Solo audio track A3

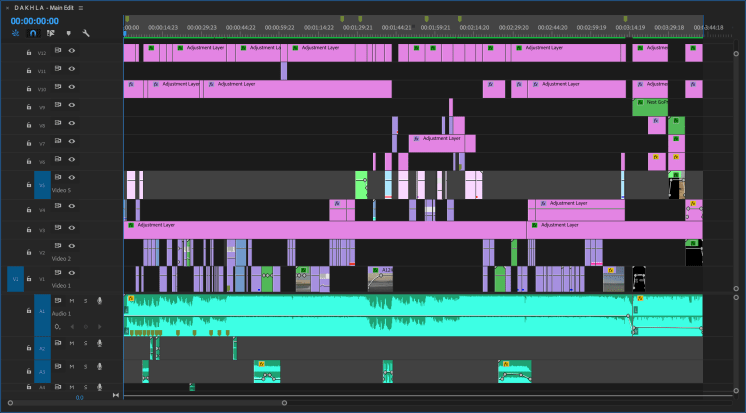pos(85,366)
